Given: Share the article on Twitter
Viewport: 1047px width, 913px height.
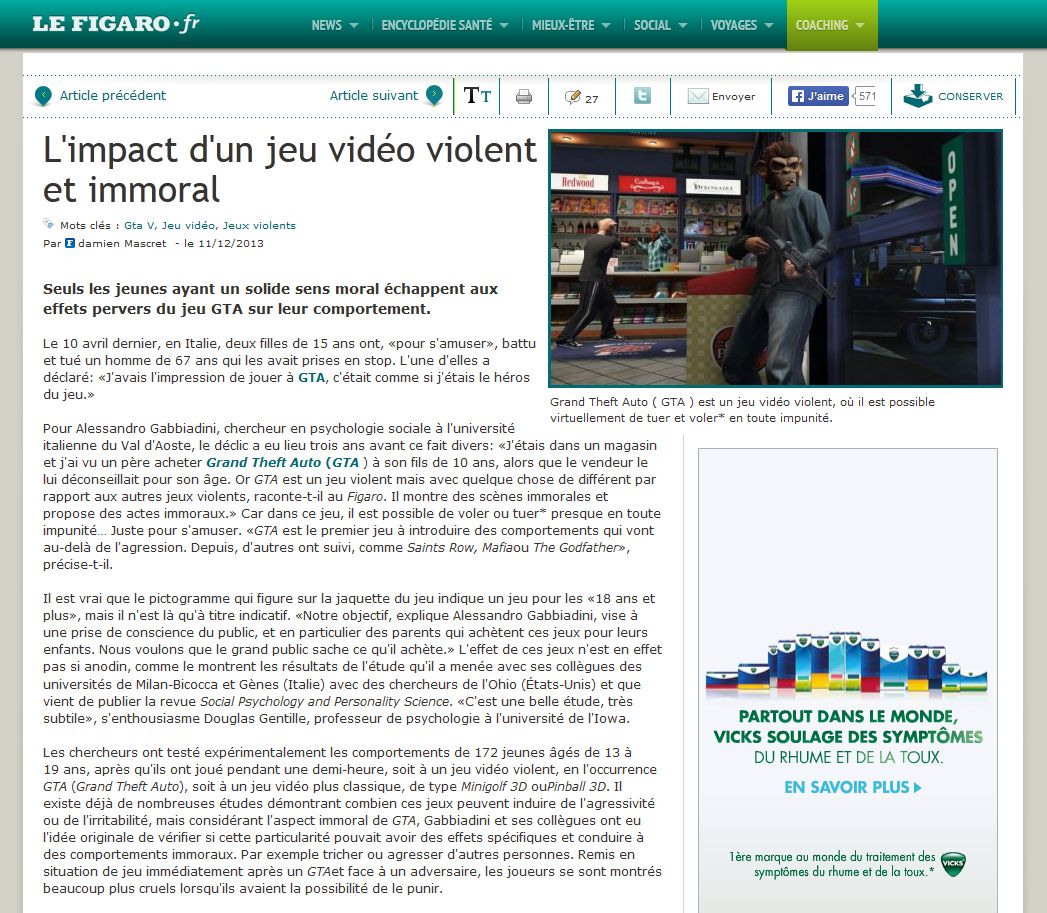Looking at the screenshot, I should tap(642, 96).
